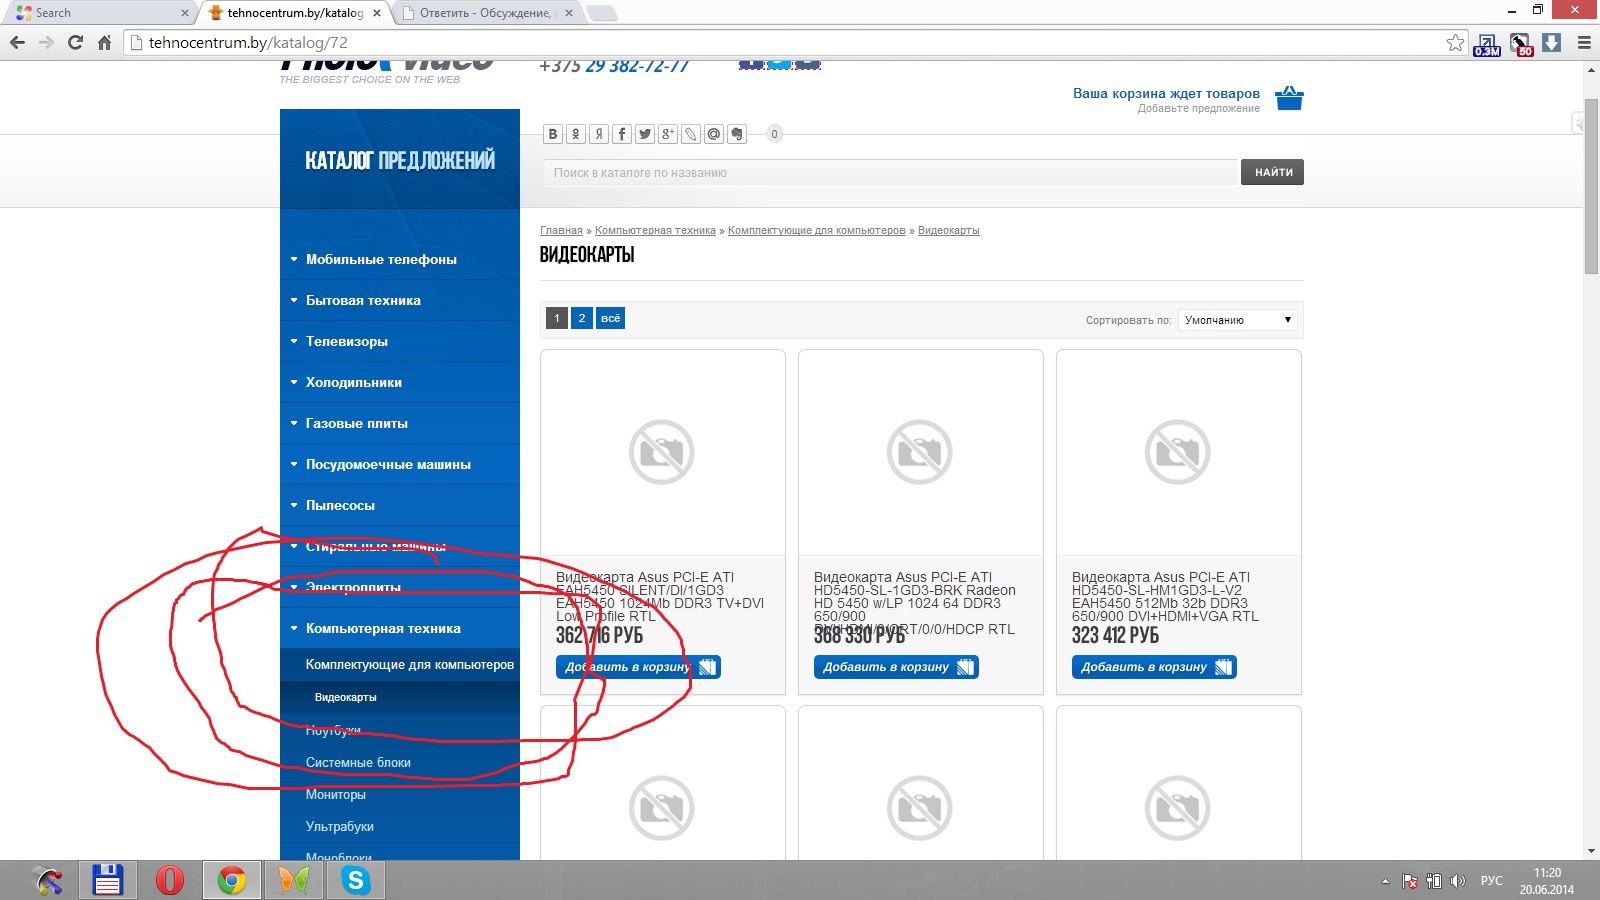Image resolution: width=1600 pixels, height=900 pixels.
Task: Click Ваша корзина ждет товаров link
Action: (1166, 93)
